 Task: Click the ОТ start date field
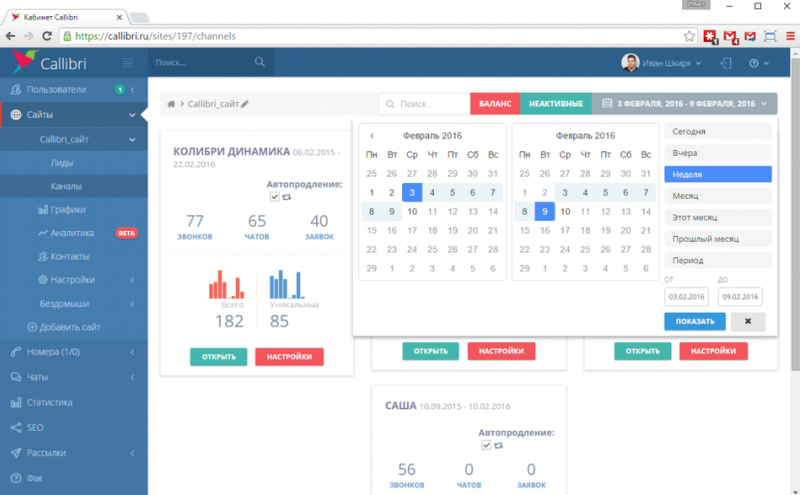tap(685, 296)
